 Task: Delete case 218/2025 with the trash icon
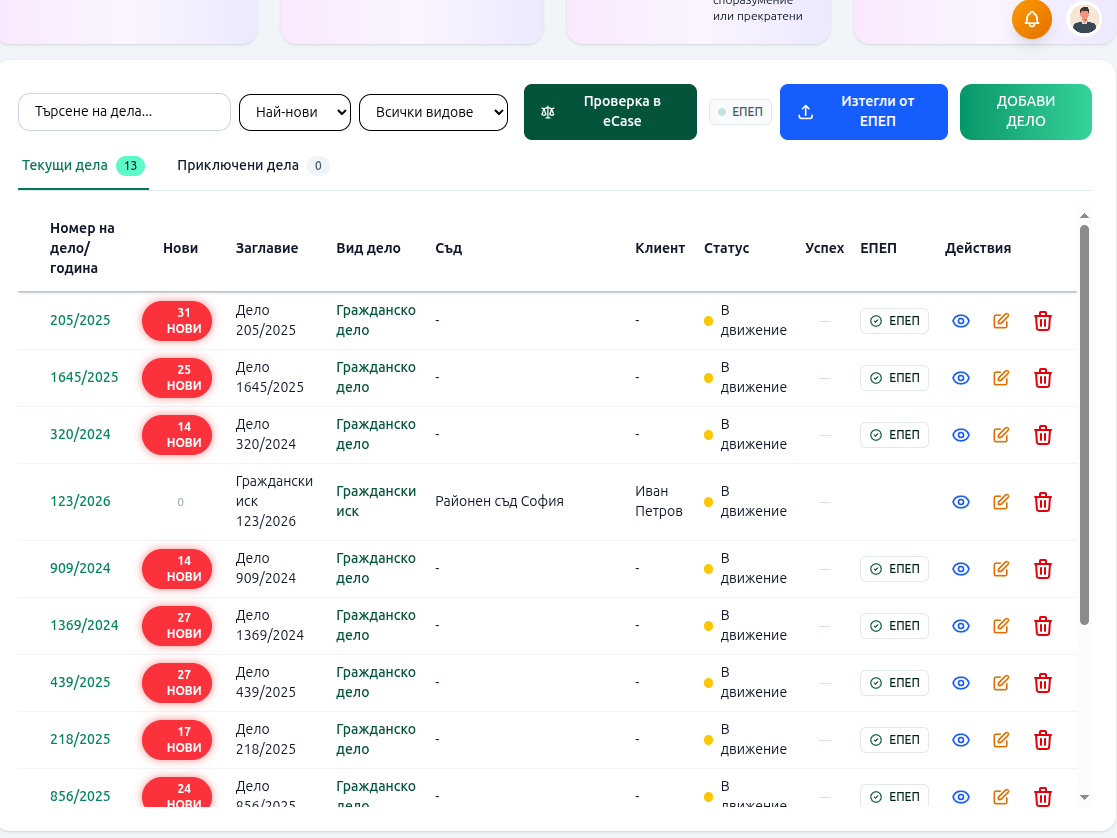coord(1043,740)
